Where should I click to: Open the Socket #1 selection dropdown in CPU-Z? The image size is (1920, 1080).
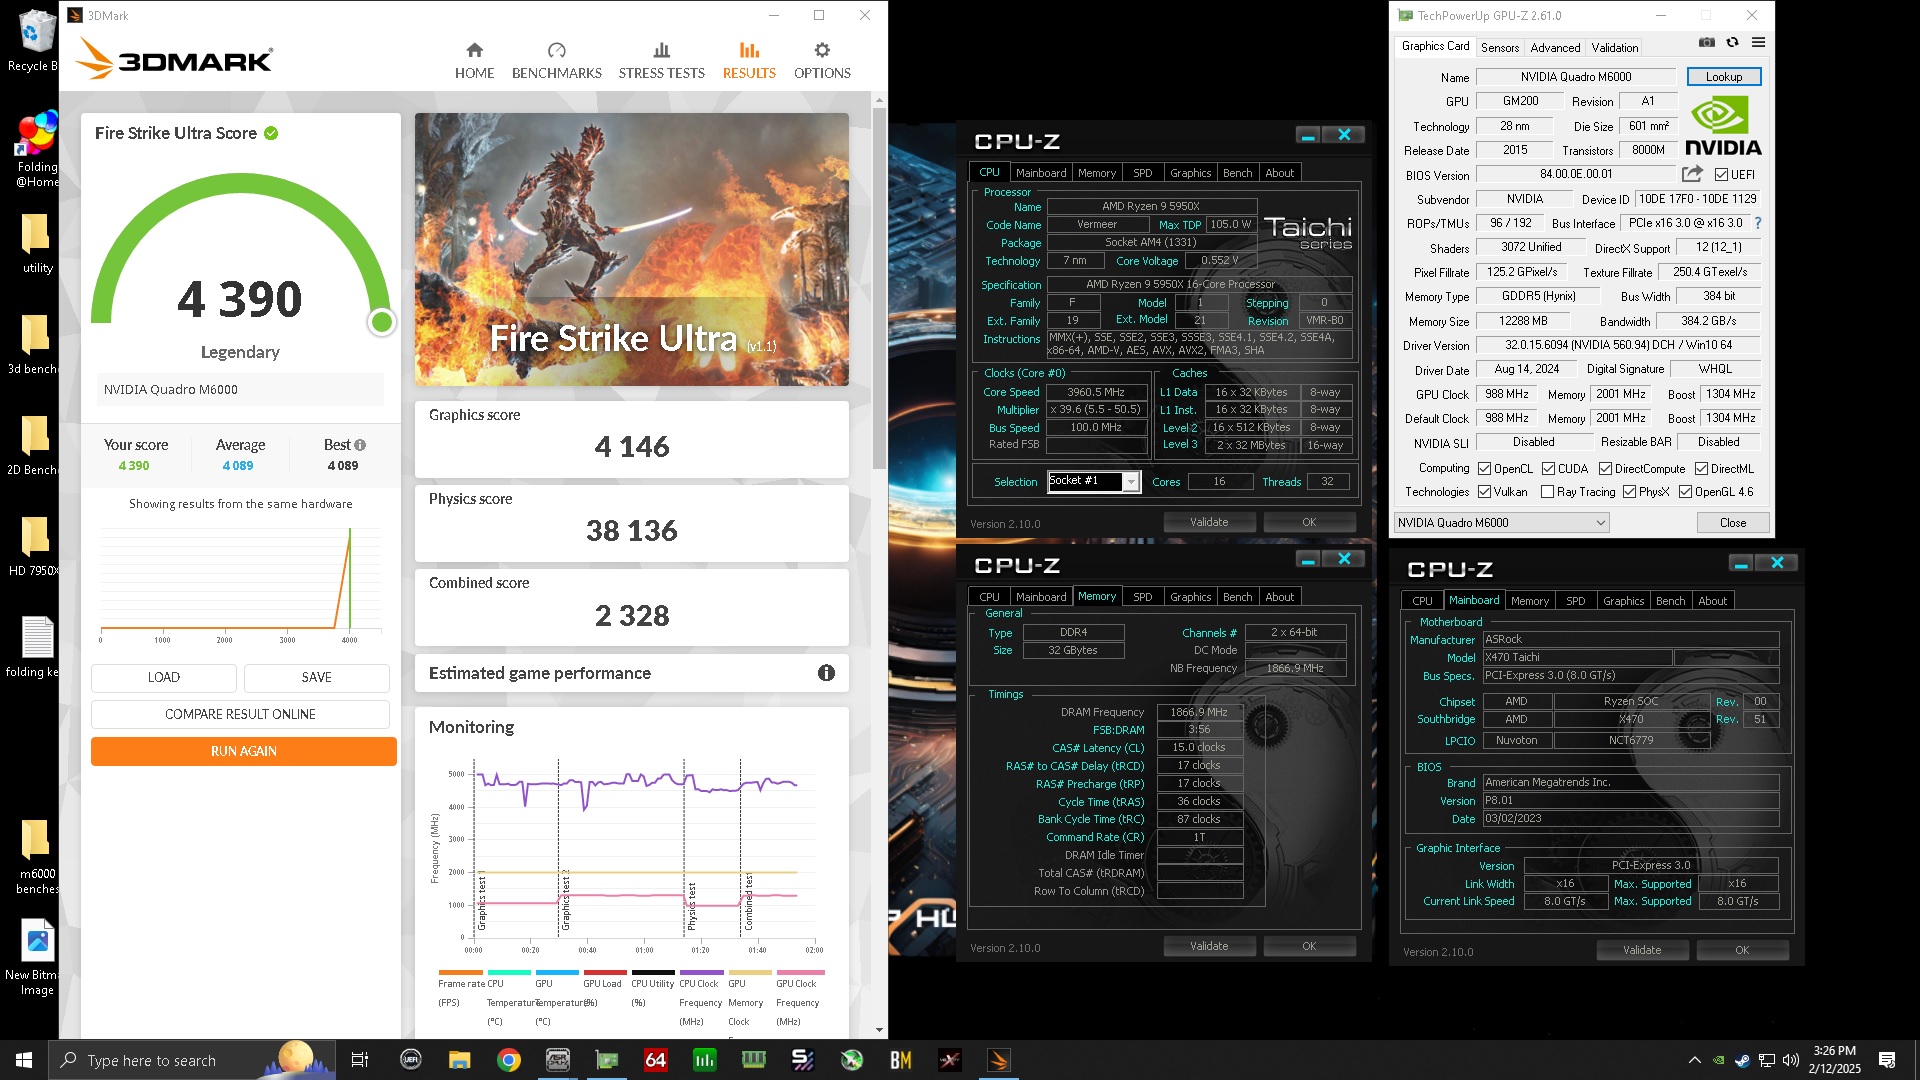coord(1094,481)
